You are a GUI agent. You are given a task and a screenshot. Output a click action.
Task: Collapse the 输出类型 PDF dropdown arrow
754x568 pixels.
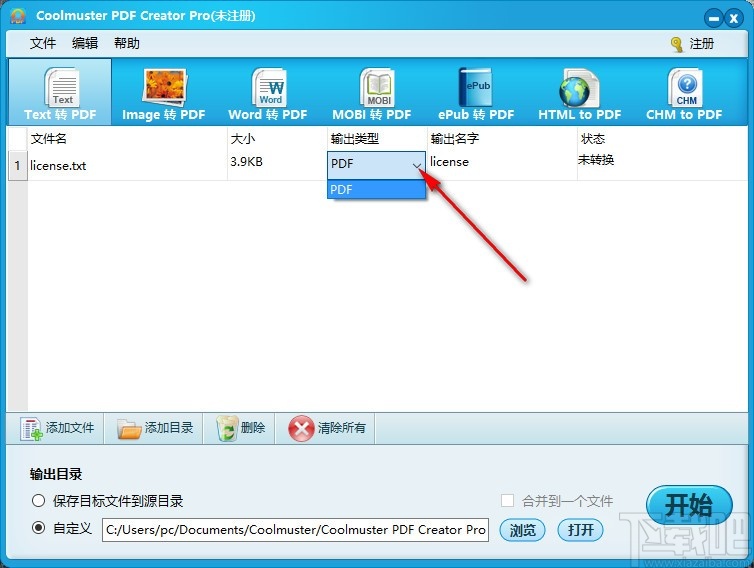[x=417, y=165]
